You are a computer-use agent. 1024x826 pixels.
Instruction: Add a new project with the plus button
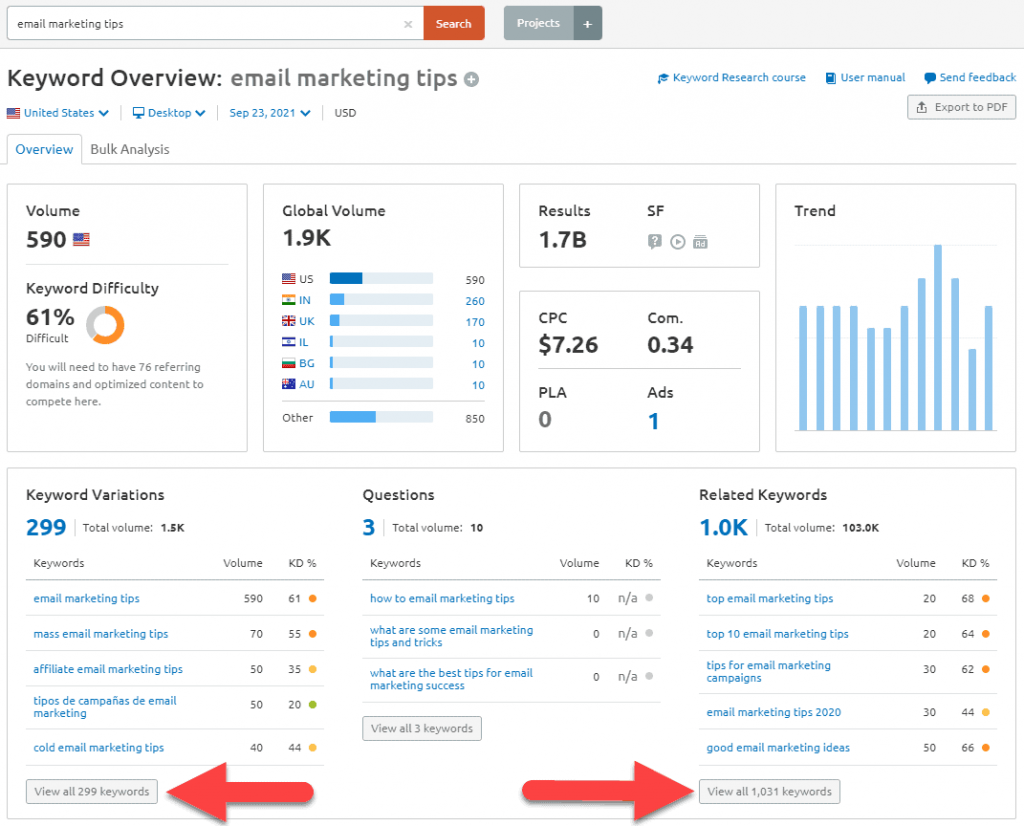588,24
